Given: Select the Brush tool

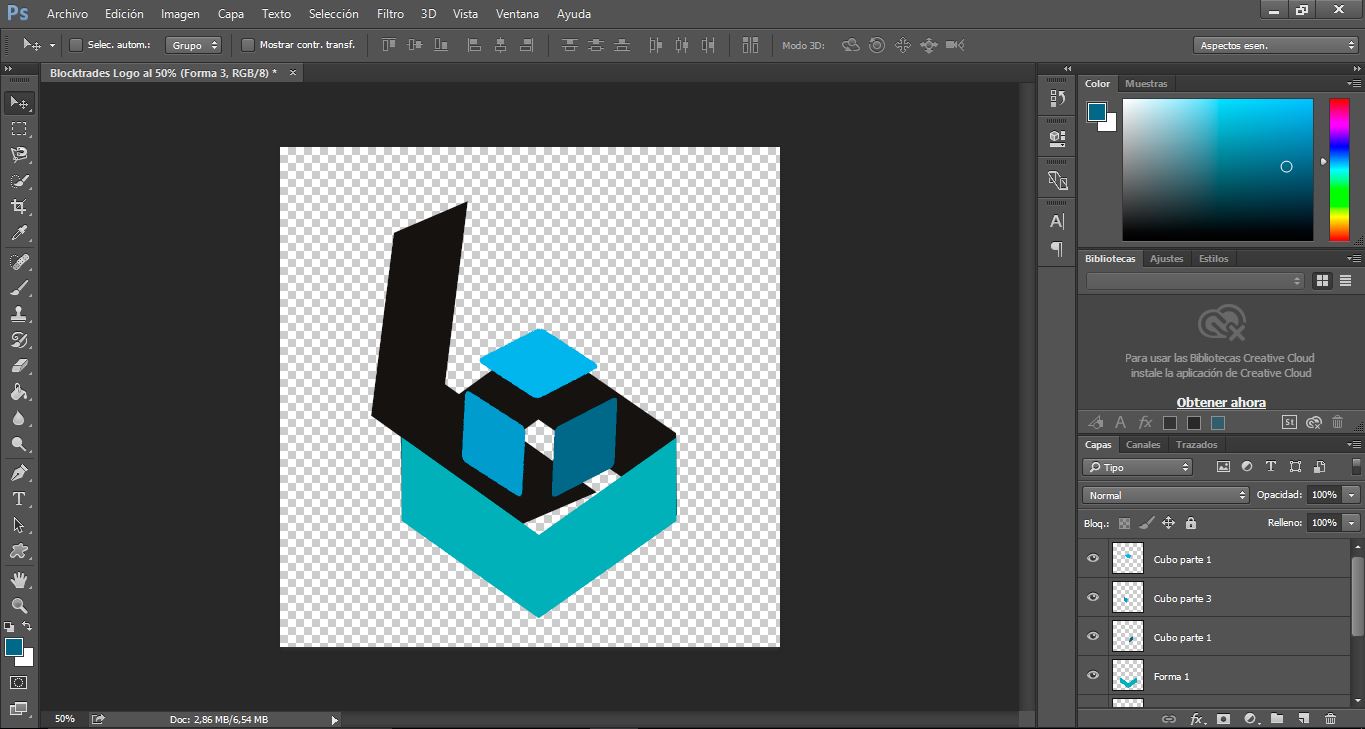Looking at the screenshot, I should [19, 288].
